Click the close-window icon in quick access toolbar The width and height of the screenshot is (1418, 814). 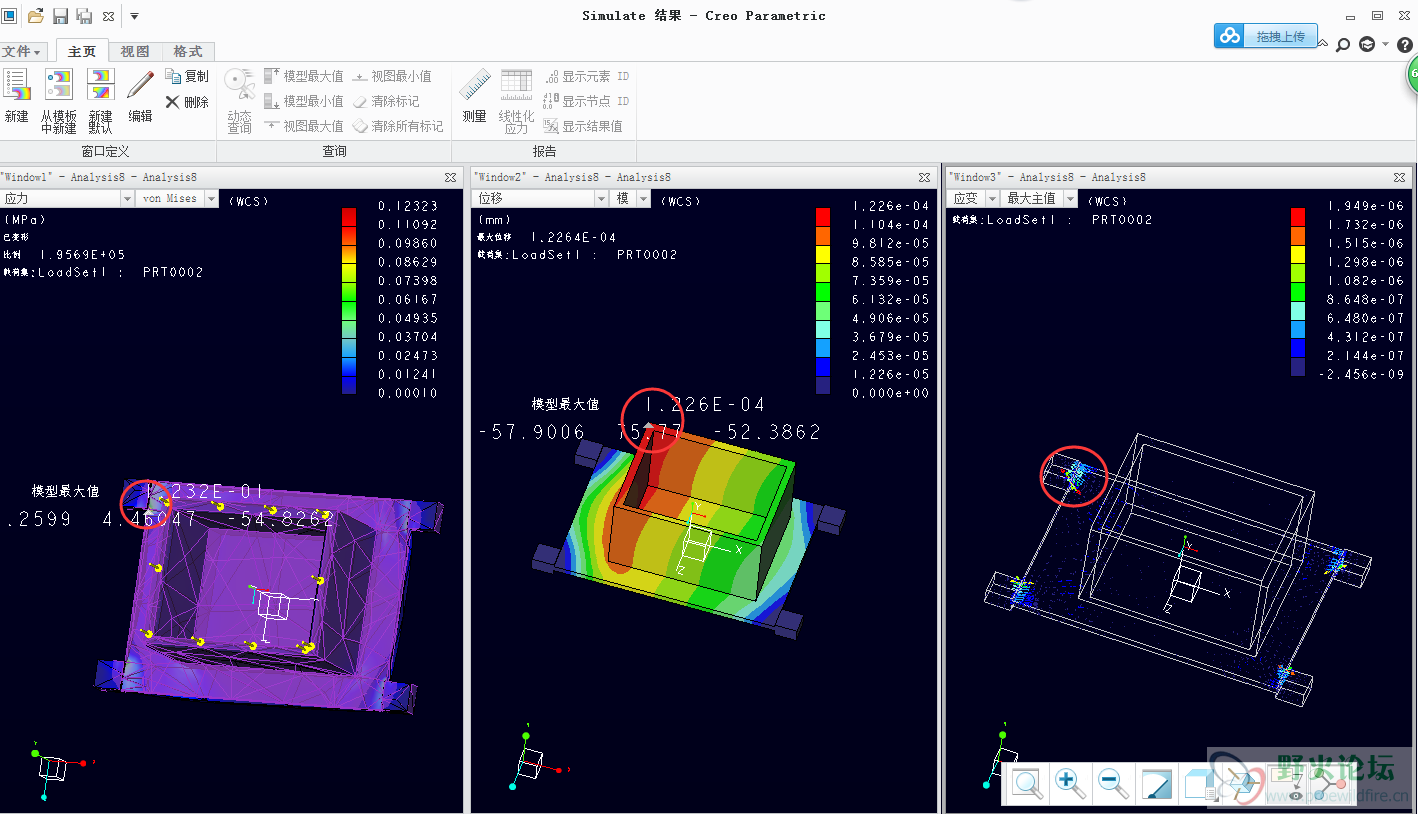click(x=108, y=16)
